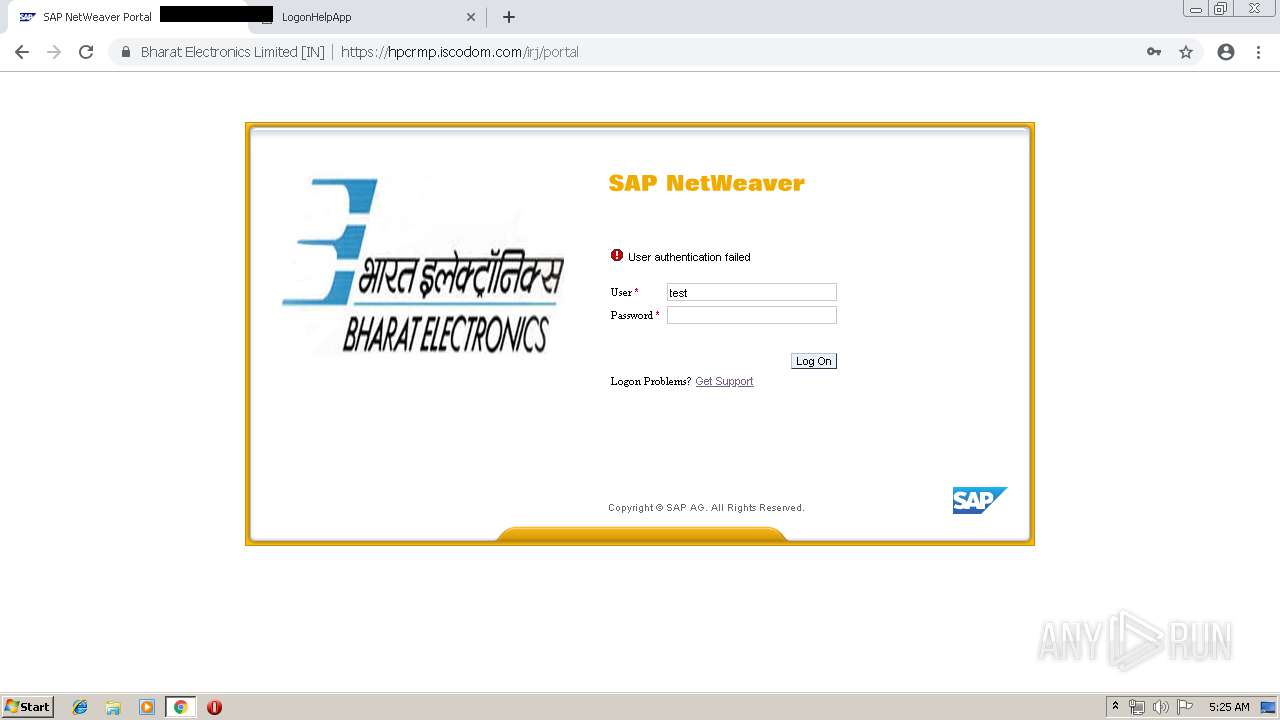Restore down the Chrome window
1280x720 pixels.
(1221, 9)
